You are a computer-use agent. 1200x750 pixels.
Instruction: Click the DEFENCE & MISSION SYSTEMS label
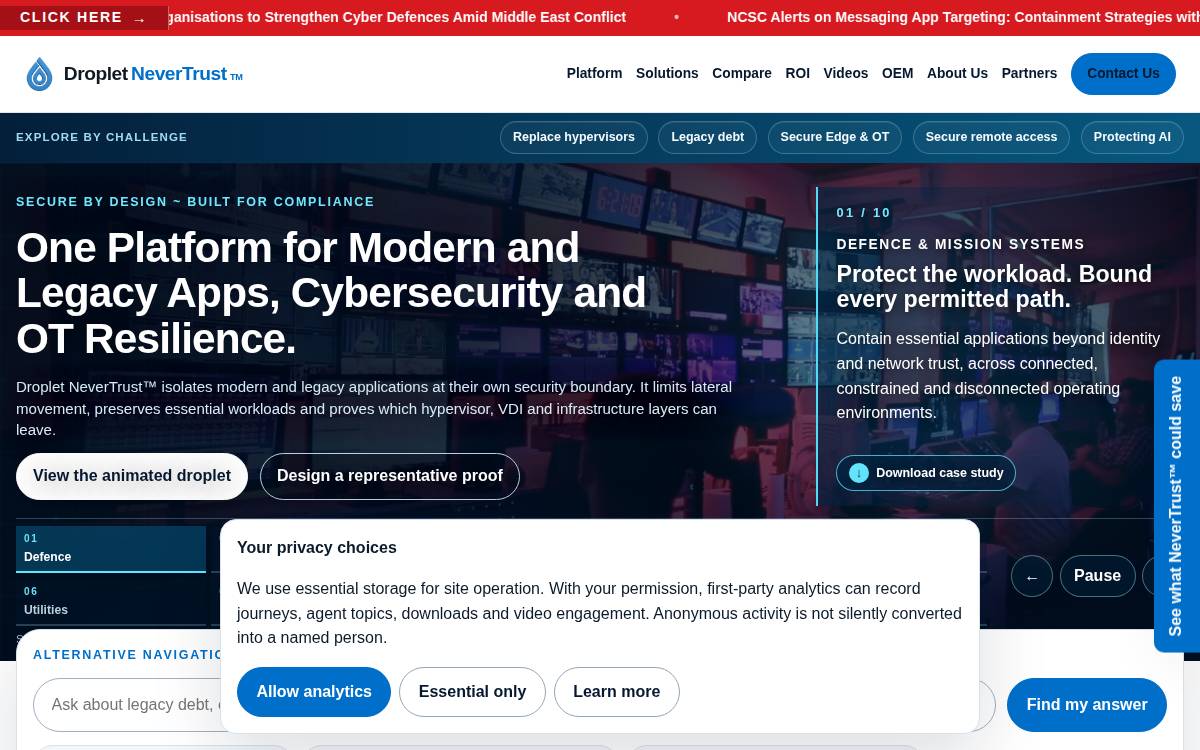tap(960, 244)
